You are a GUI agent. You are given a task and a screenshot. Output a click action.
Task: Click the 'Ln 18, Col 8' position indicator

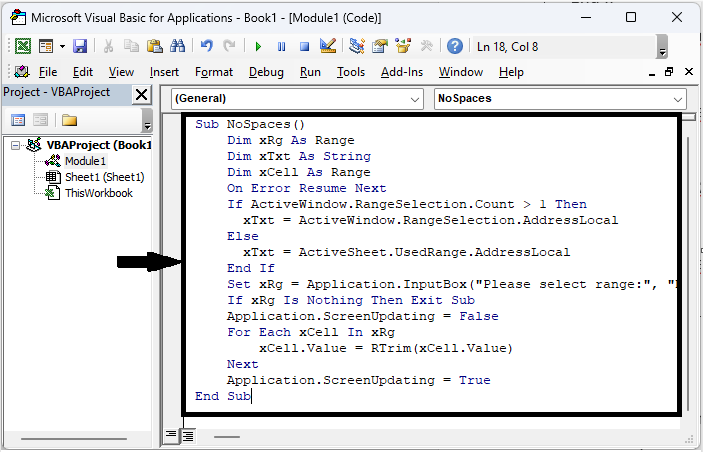click(508, 47)
